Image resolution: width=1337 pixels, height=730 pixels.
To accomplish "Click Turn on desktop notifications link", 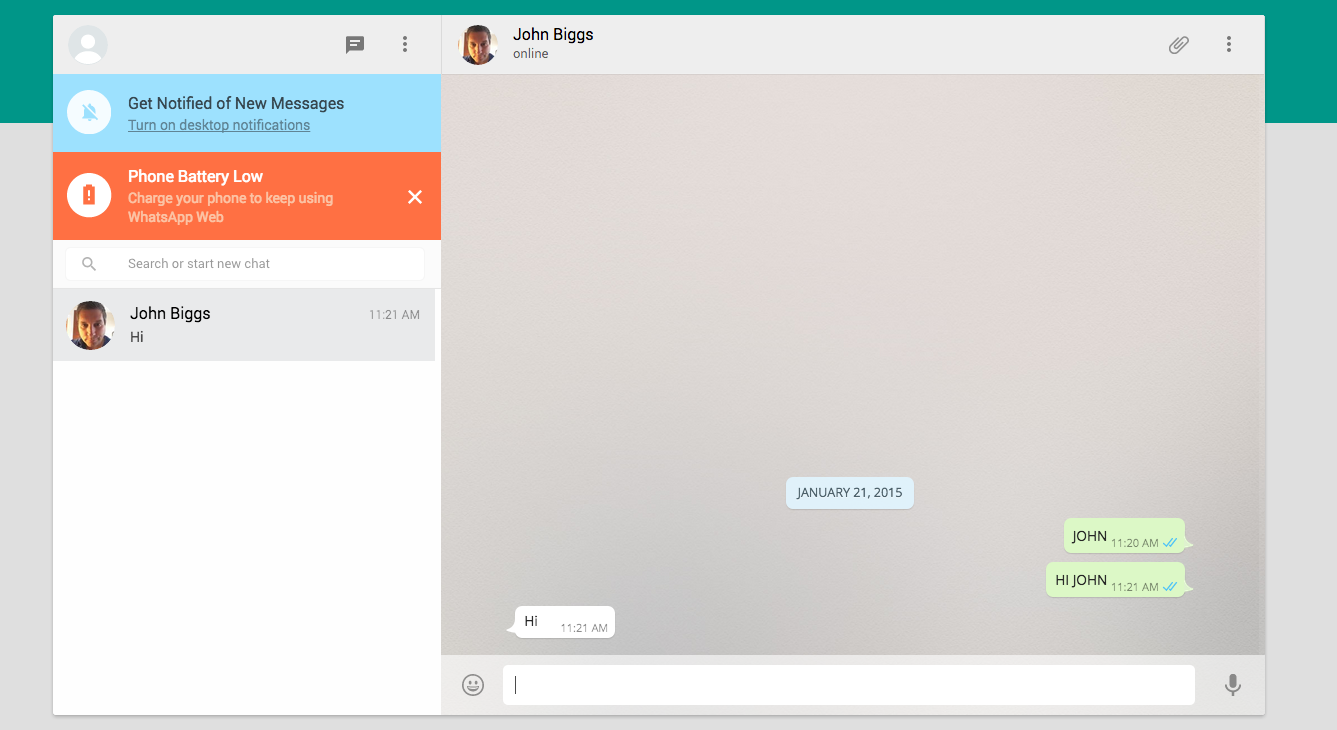I will tap(219, 125).
